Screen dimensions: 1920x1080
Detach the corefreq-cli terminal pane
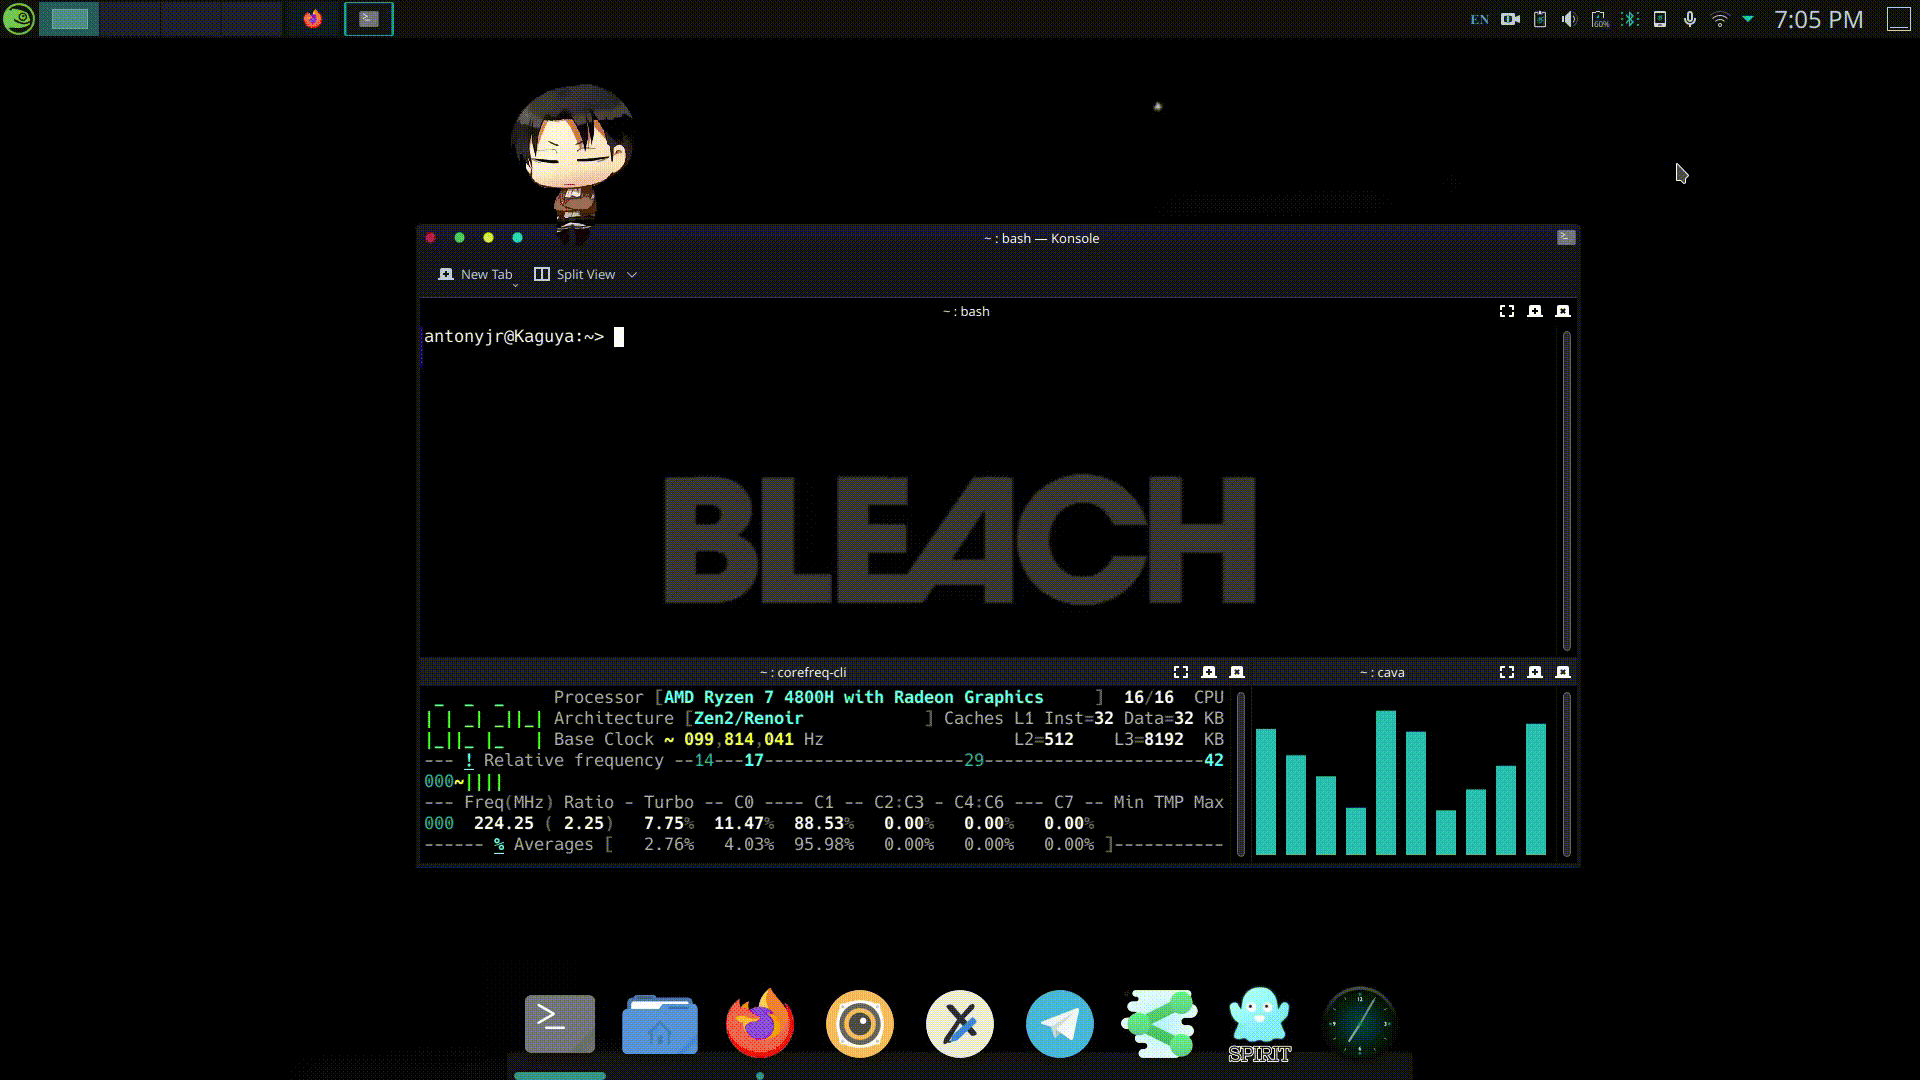point(1209,672)
